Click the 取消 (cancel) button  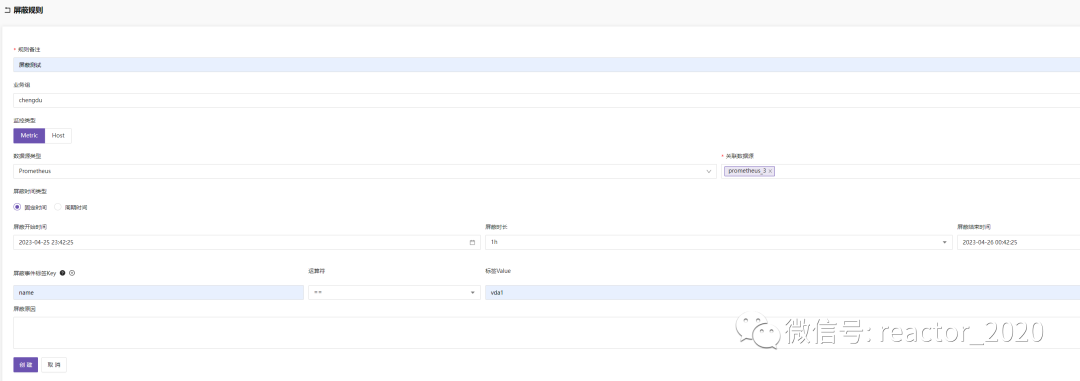[x=54, y=364]
